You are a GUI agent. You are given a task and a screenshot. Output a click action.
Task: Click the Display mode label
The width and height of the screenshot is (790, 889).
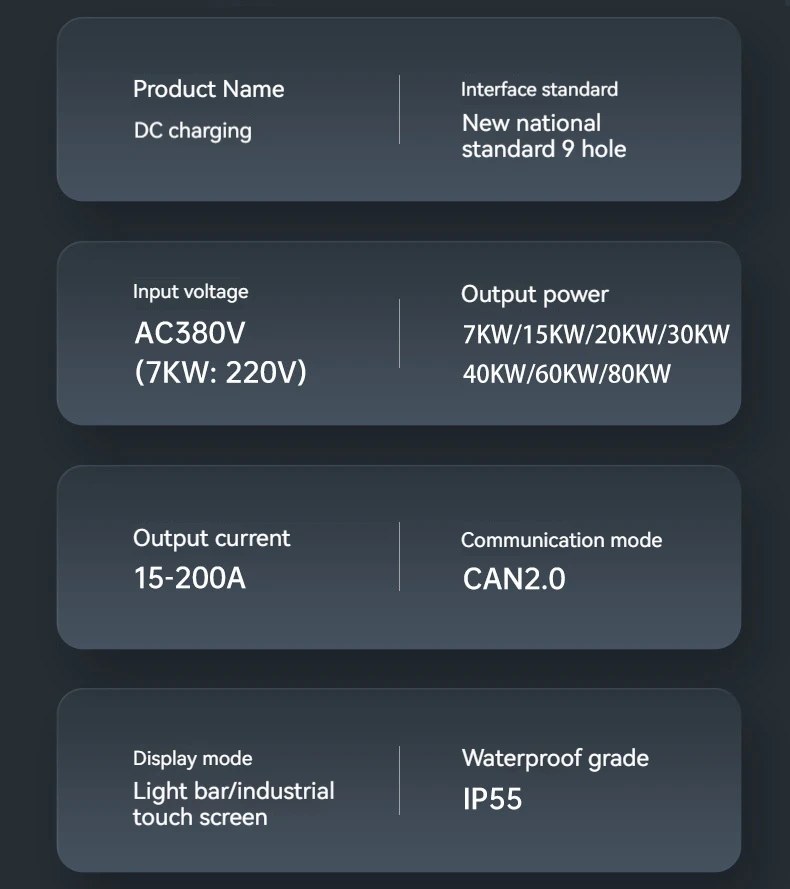point(192,758)
